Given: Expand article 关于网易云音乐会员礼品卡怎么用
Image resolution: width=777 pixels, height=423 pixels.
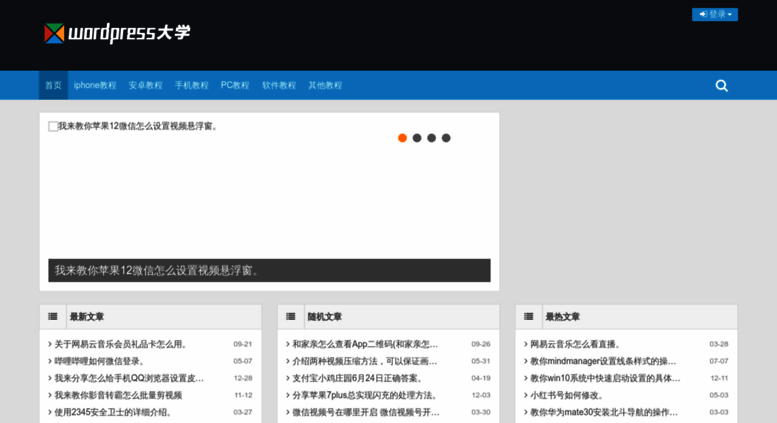Looking at the screenshot, I should (121, 344).
